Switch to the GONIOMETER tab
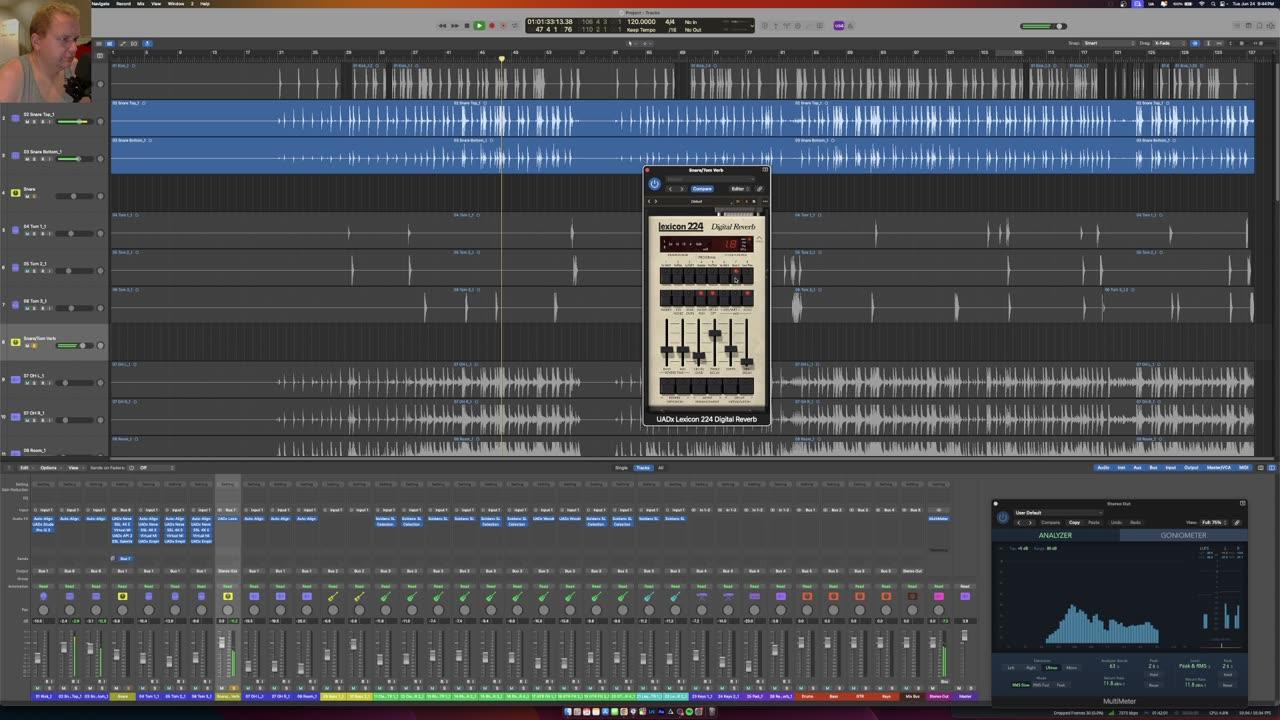Screen dimensions: 1280x720 (x=1183, y=535)
